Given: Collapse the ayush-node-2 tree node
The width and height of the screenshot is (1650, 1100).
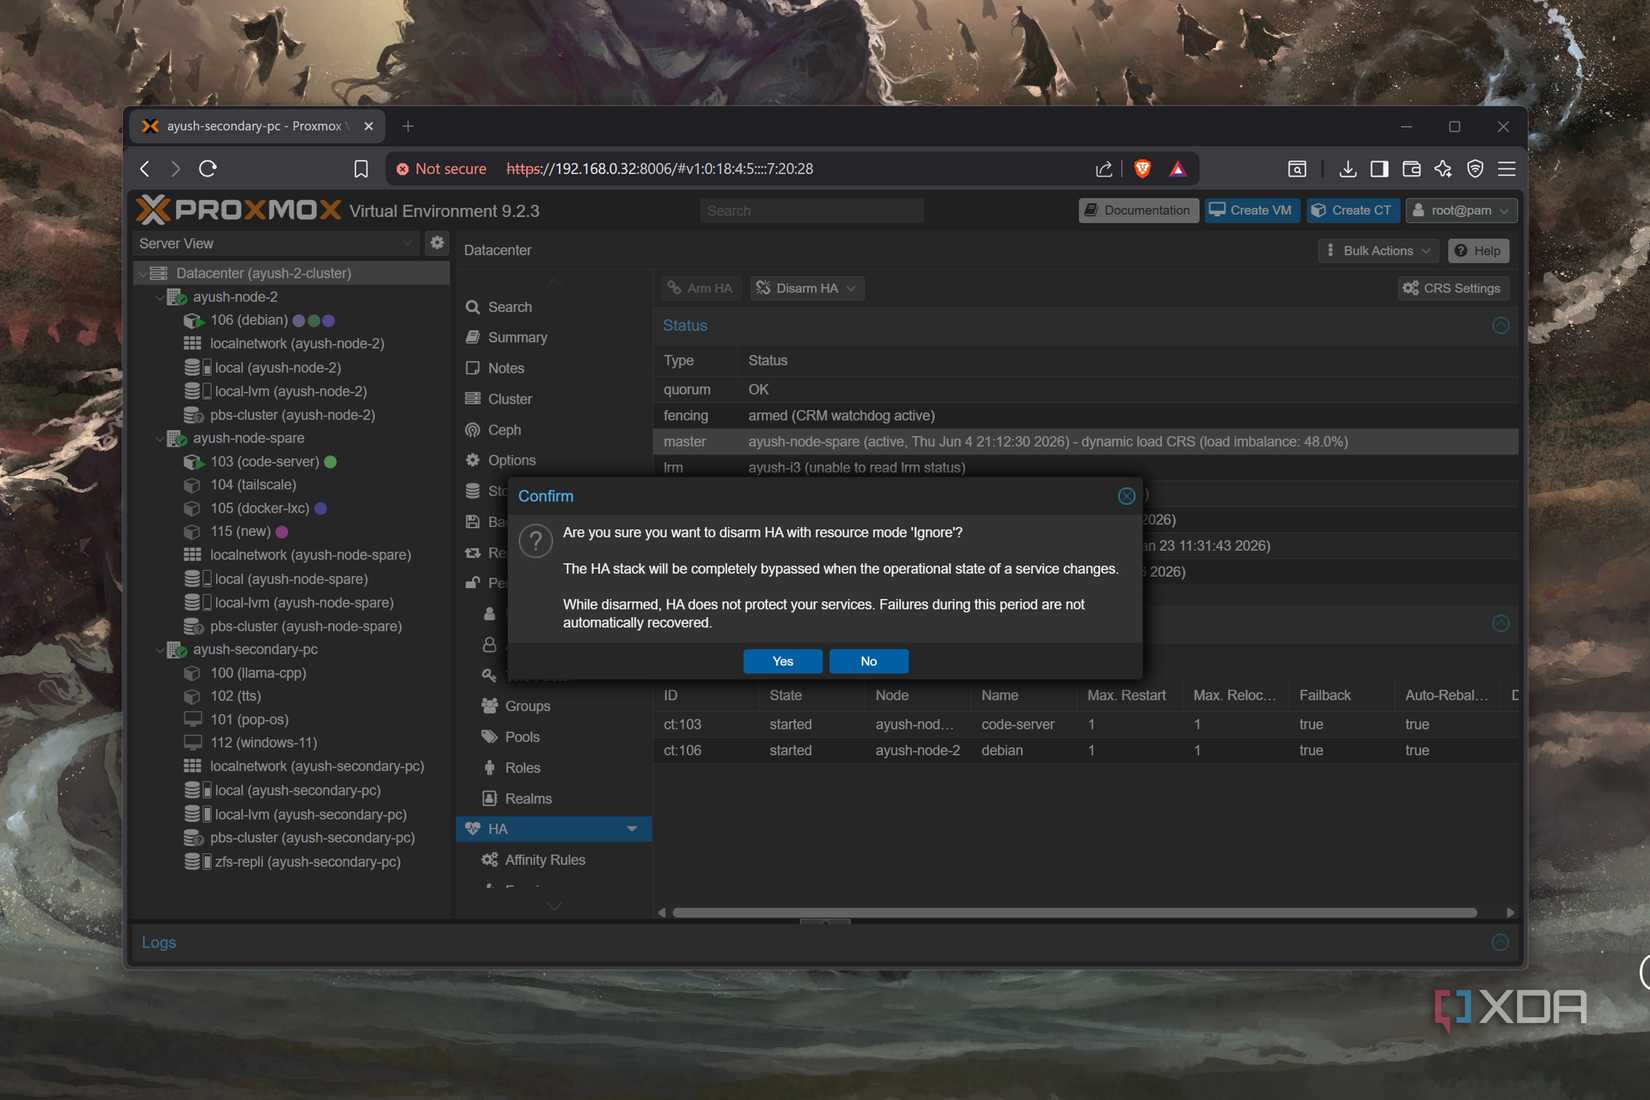Looking at the screenshot, I should (x=159, y=297).
